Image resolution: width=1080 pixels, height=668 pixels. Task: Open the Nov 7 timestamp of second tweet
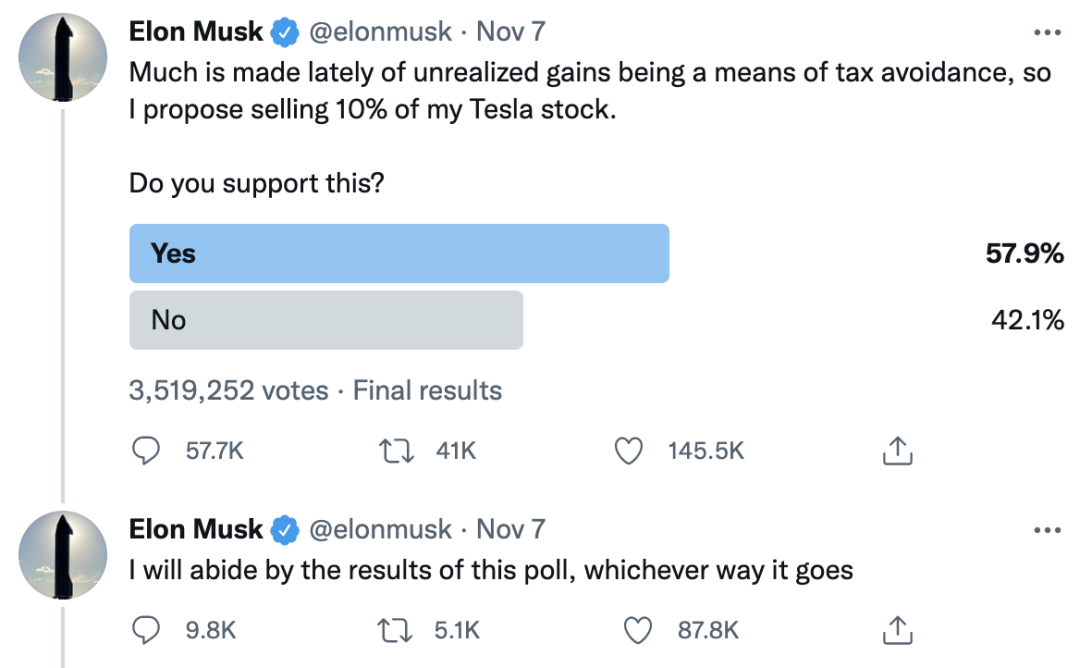(x=510, y=529)
